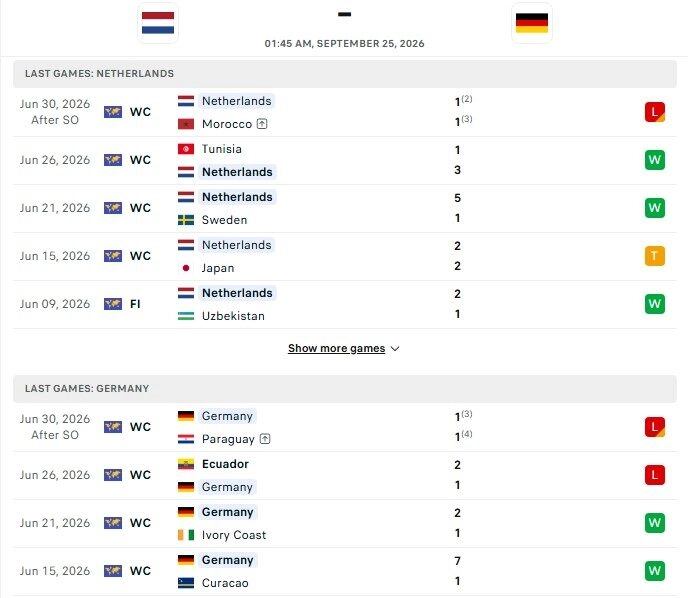Select Last Games: Netherlands section header
Viewport: 688px width, 598px height.
pos(344,74)
